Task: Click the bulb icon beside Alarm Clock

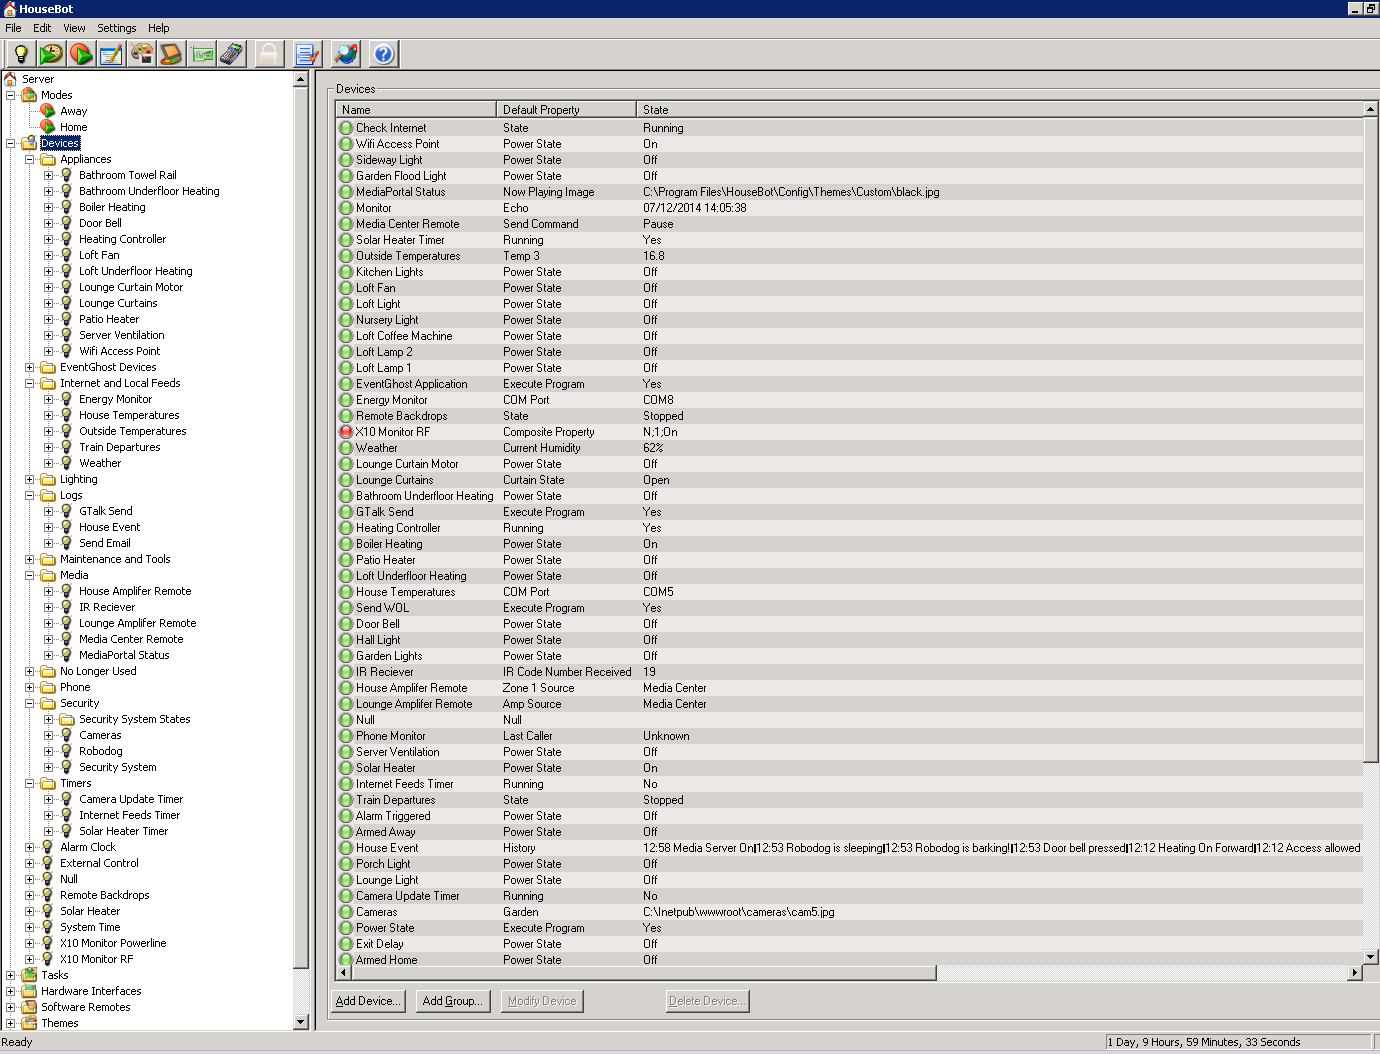Action: (47, 847)
